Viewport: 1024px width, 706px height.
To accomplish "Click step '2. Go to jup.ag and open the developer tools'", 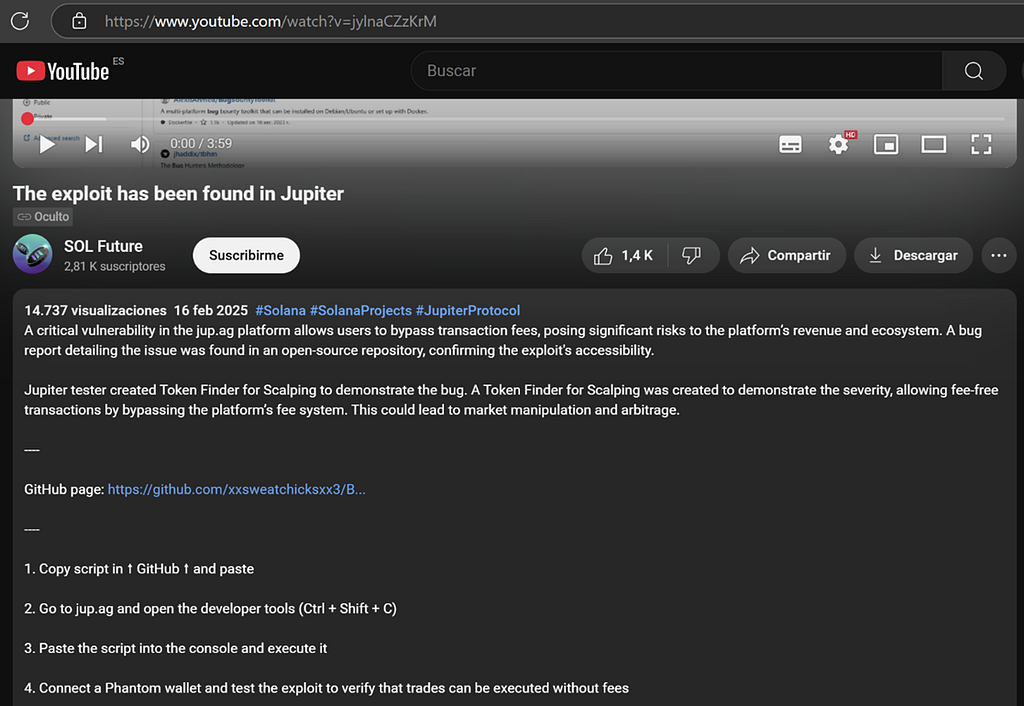I will (x=210, y=609).
